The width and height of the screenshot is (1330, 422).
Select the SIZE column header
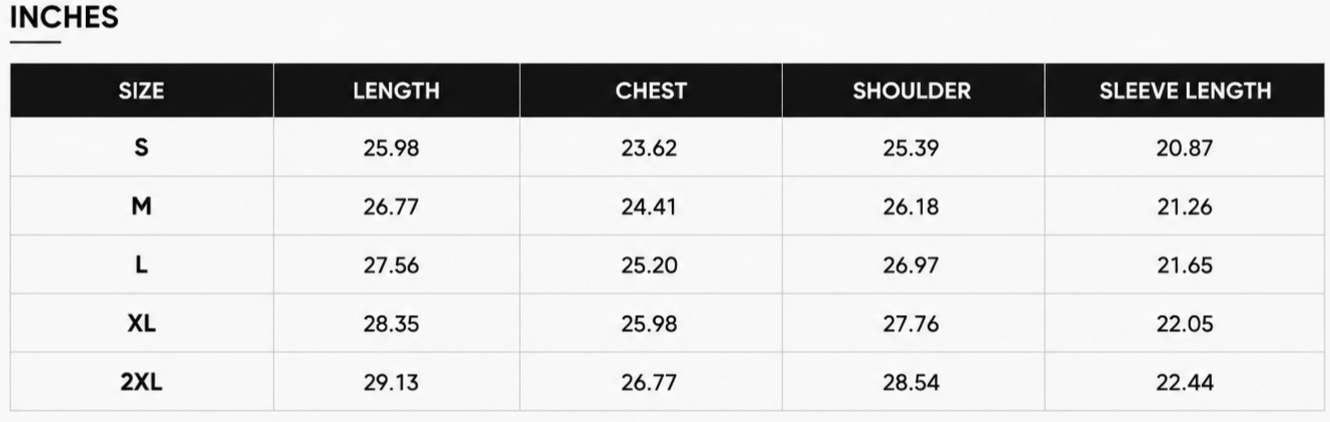(141, 91)
